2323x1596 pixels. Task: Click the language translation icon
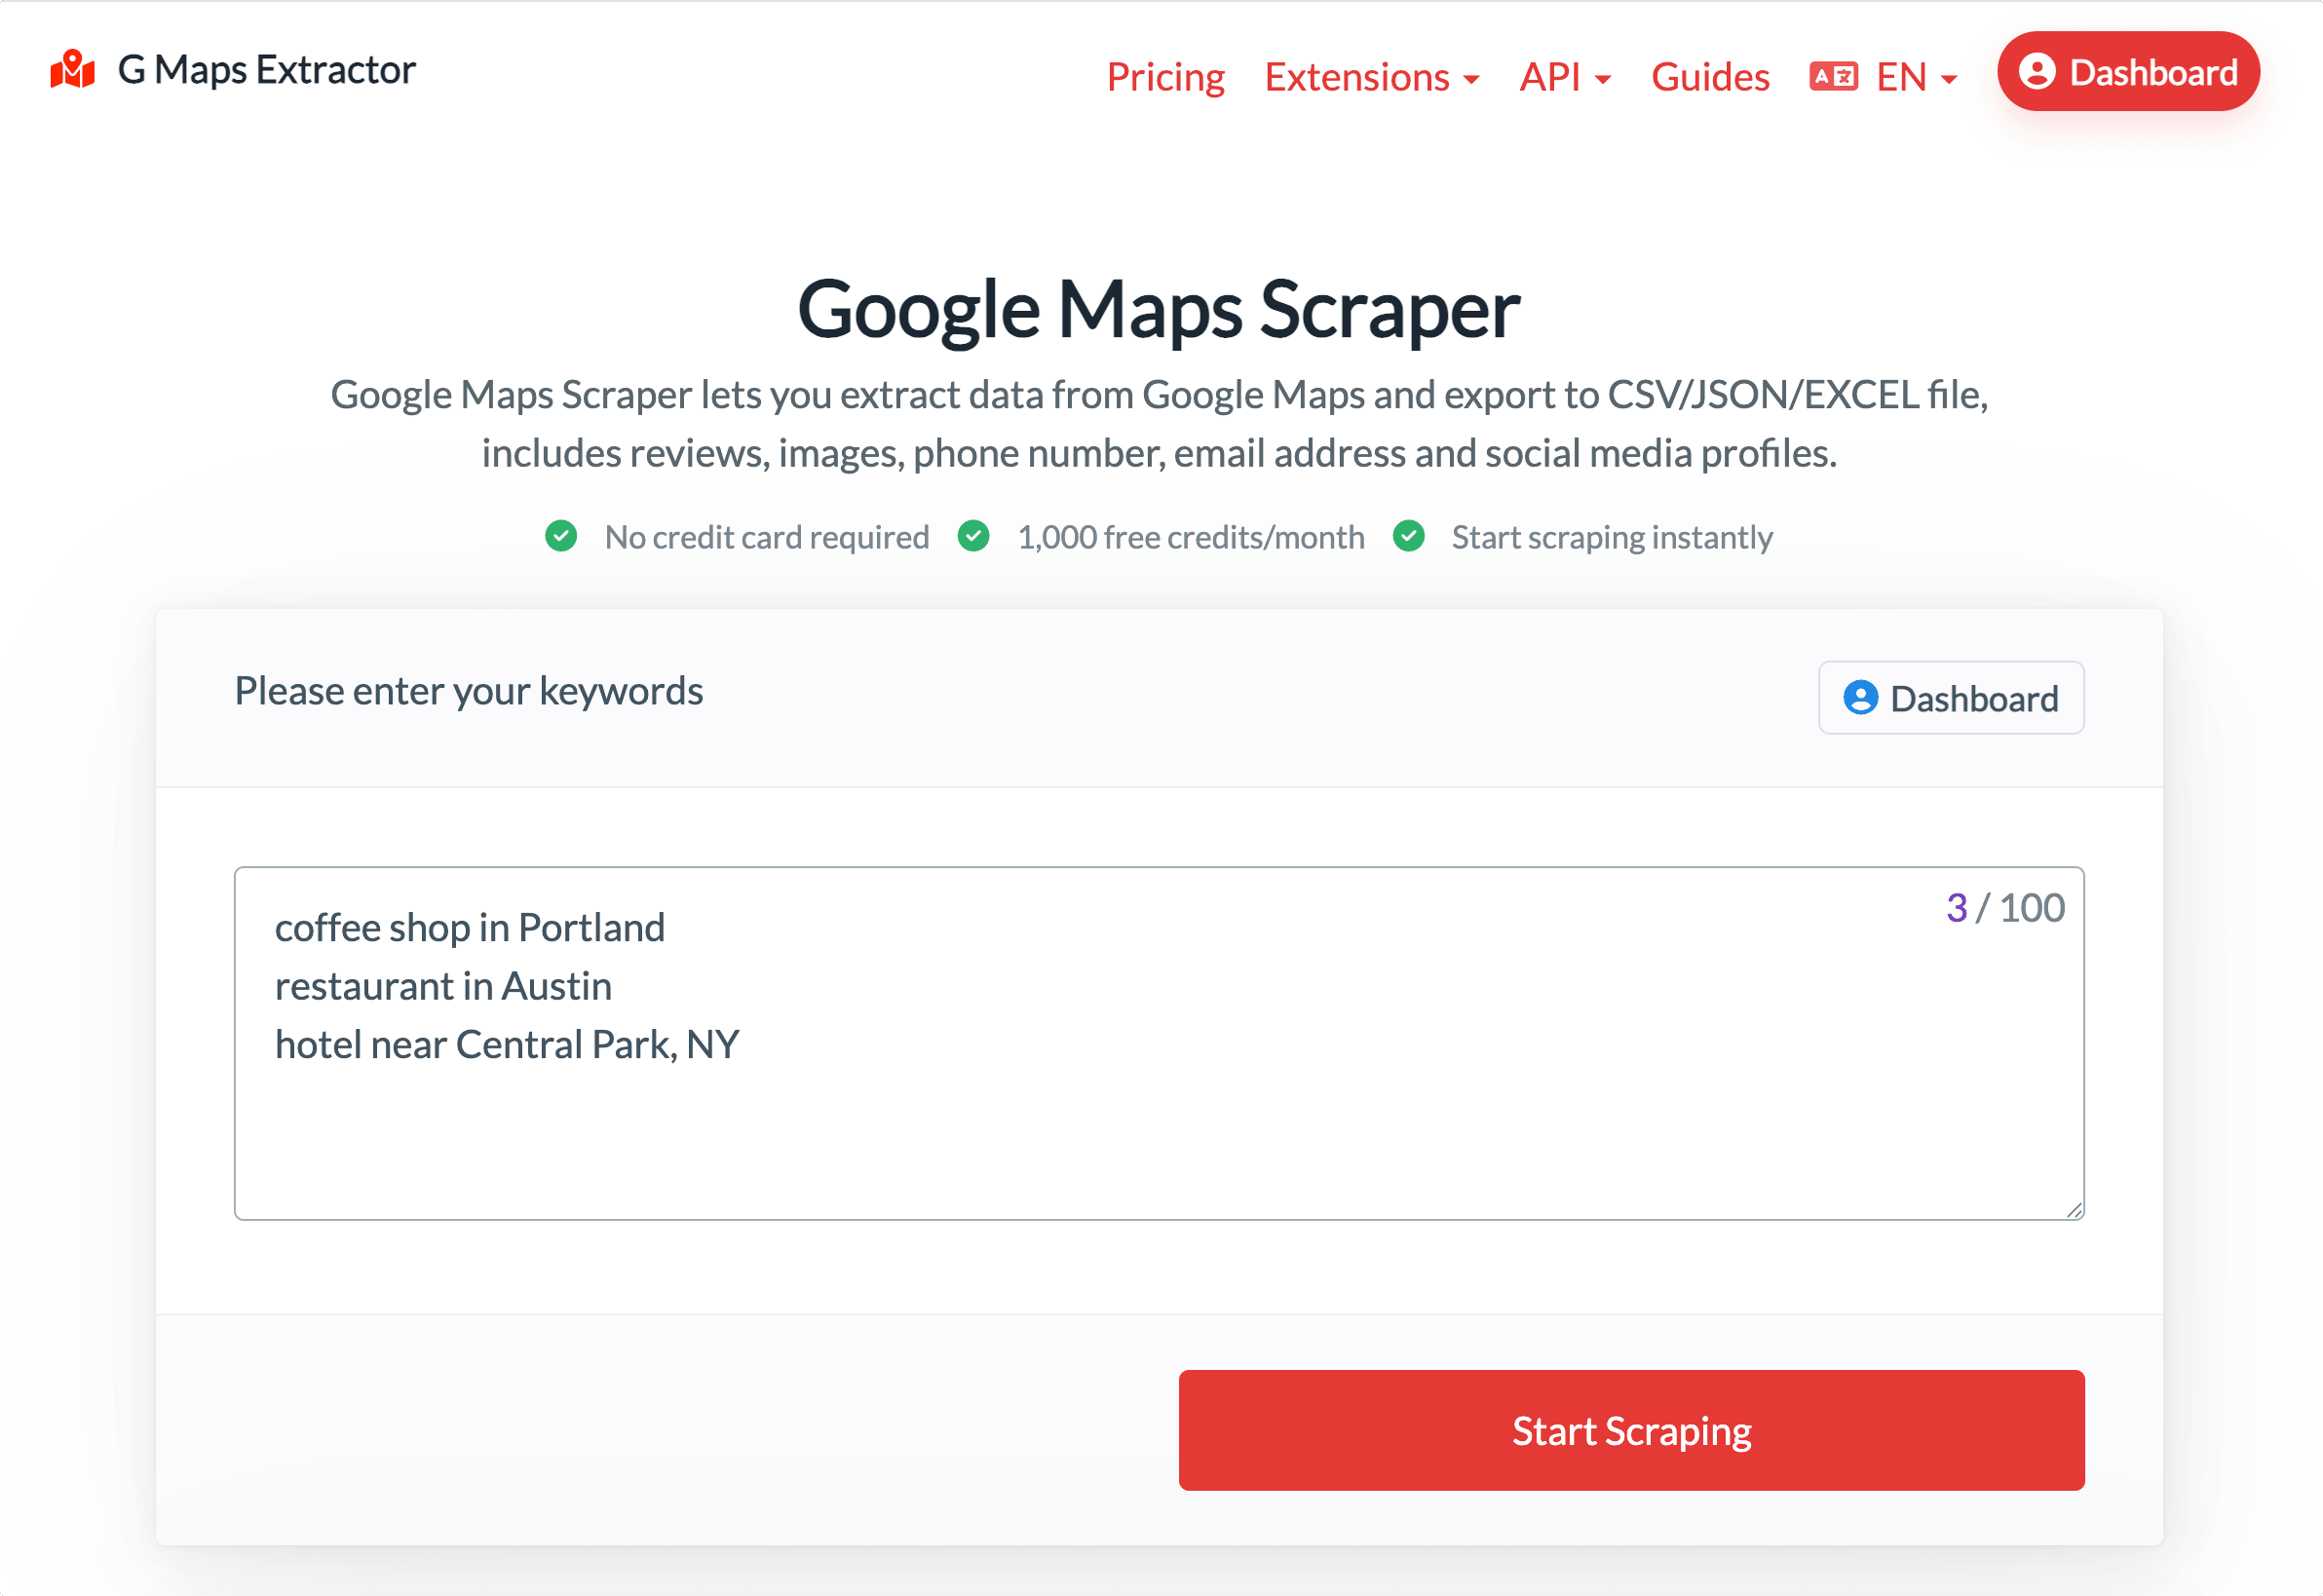coord(1833,76)
